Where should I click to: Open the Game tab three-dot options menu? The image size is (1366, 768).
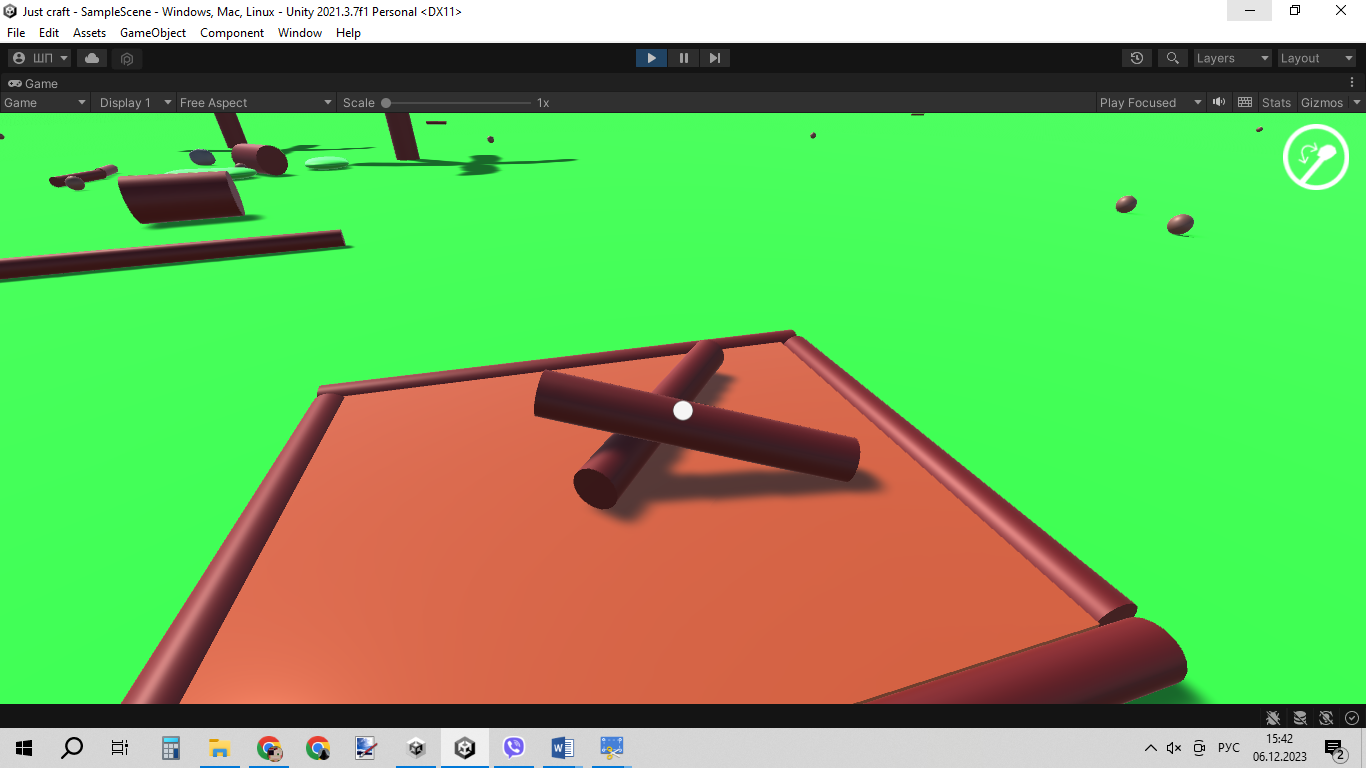pyautogui.click(x=1352, y=83)
